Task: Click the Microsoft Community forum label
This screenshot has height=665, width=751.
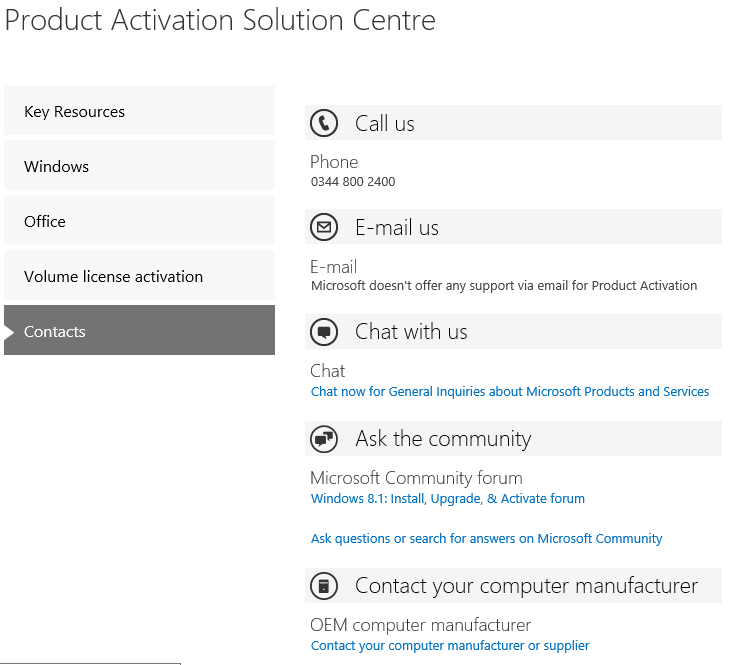Action: pos(416,478)
